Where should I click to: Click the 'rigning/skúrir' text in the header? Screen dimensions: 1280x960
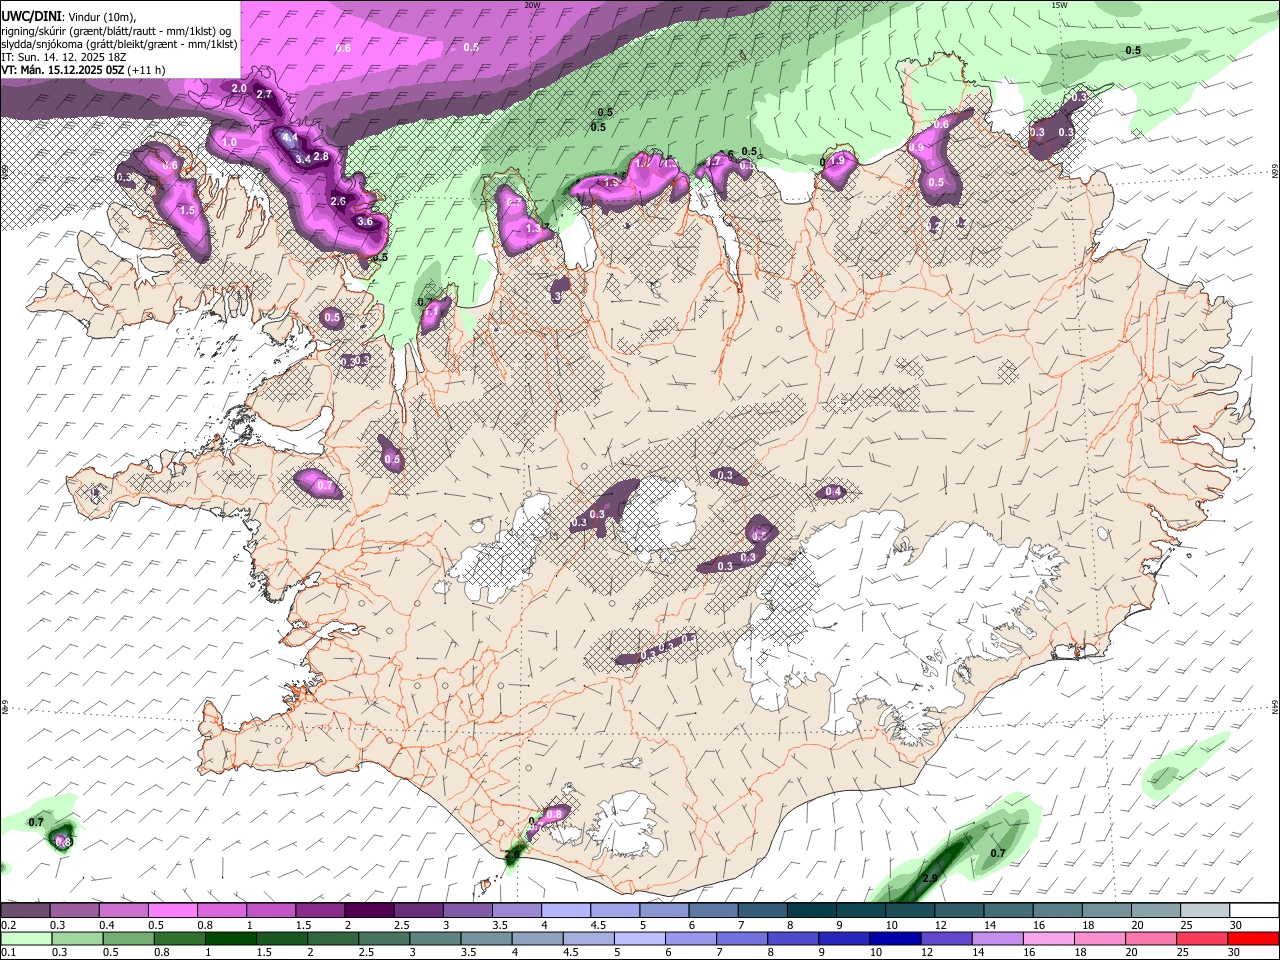click(33, 31)
